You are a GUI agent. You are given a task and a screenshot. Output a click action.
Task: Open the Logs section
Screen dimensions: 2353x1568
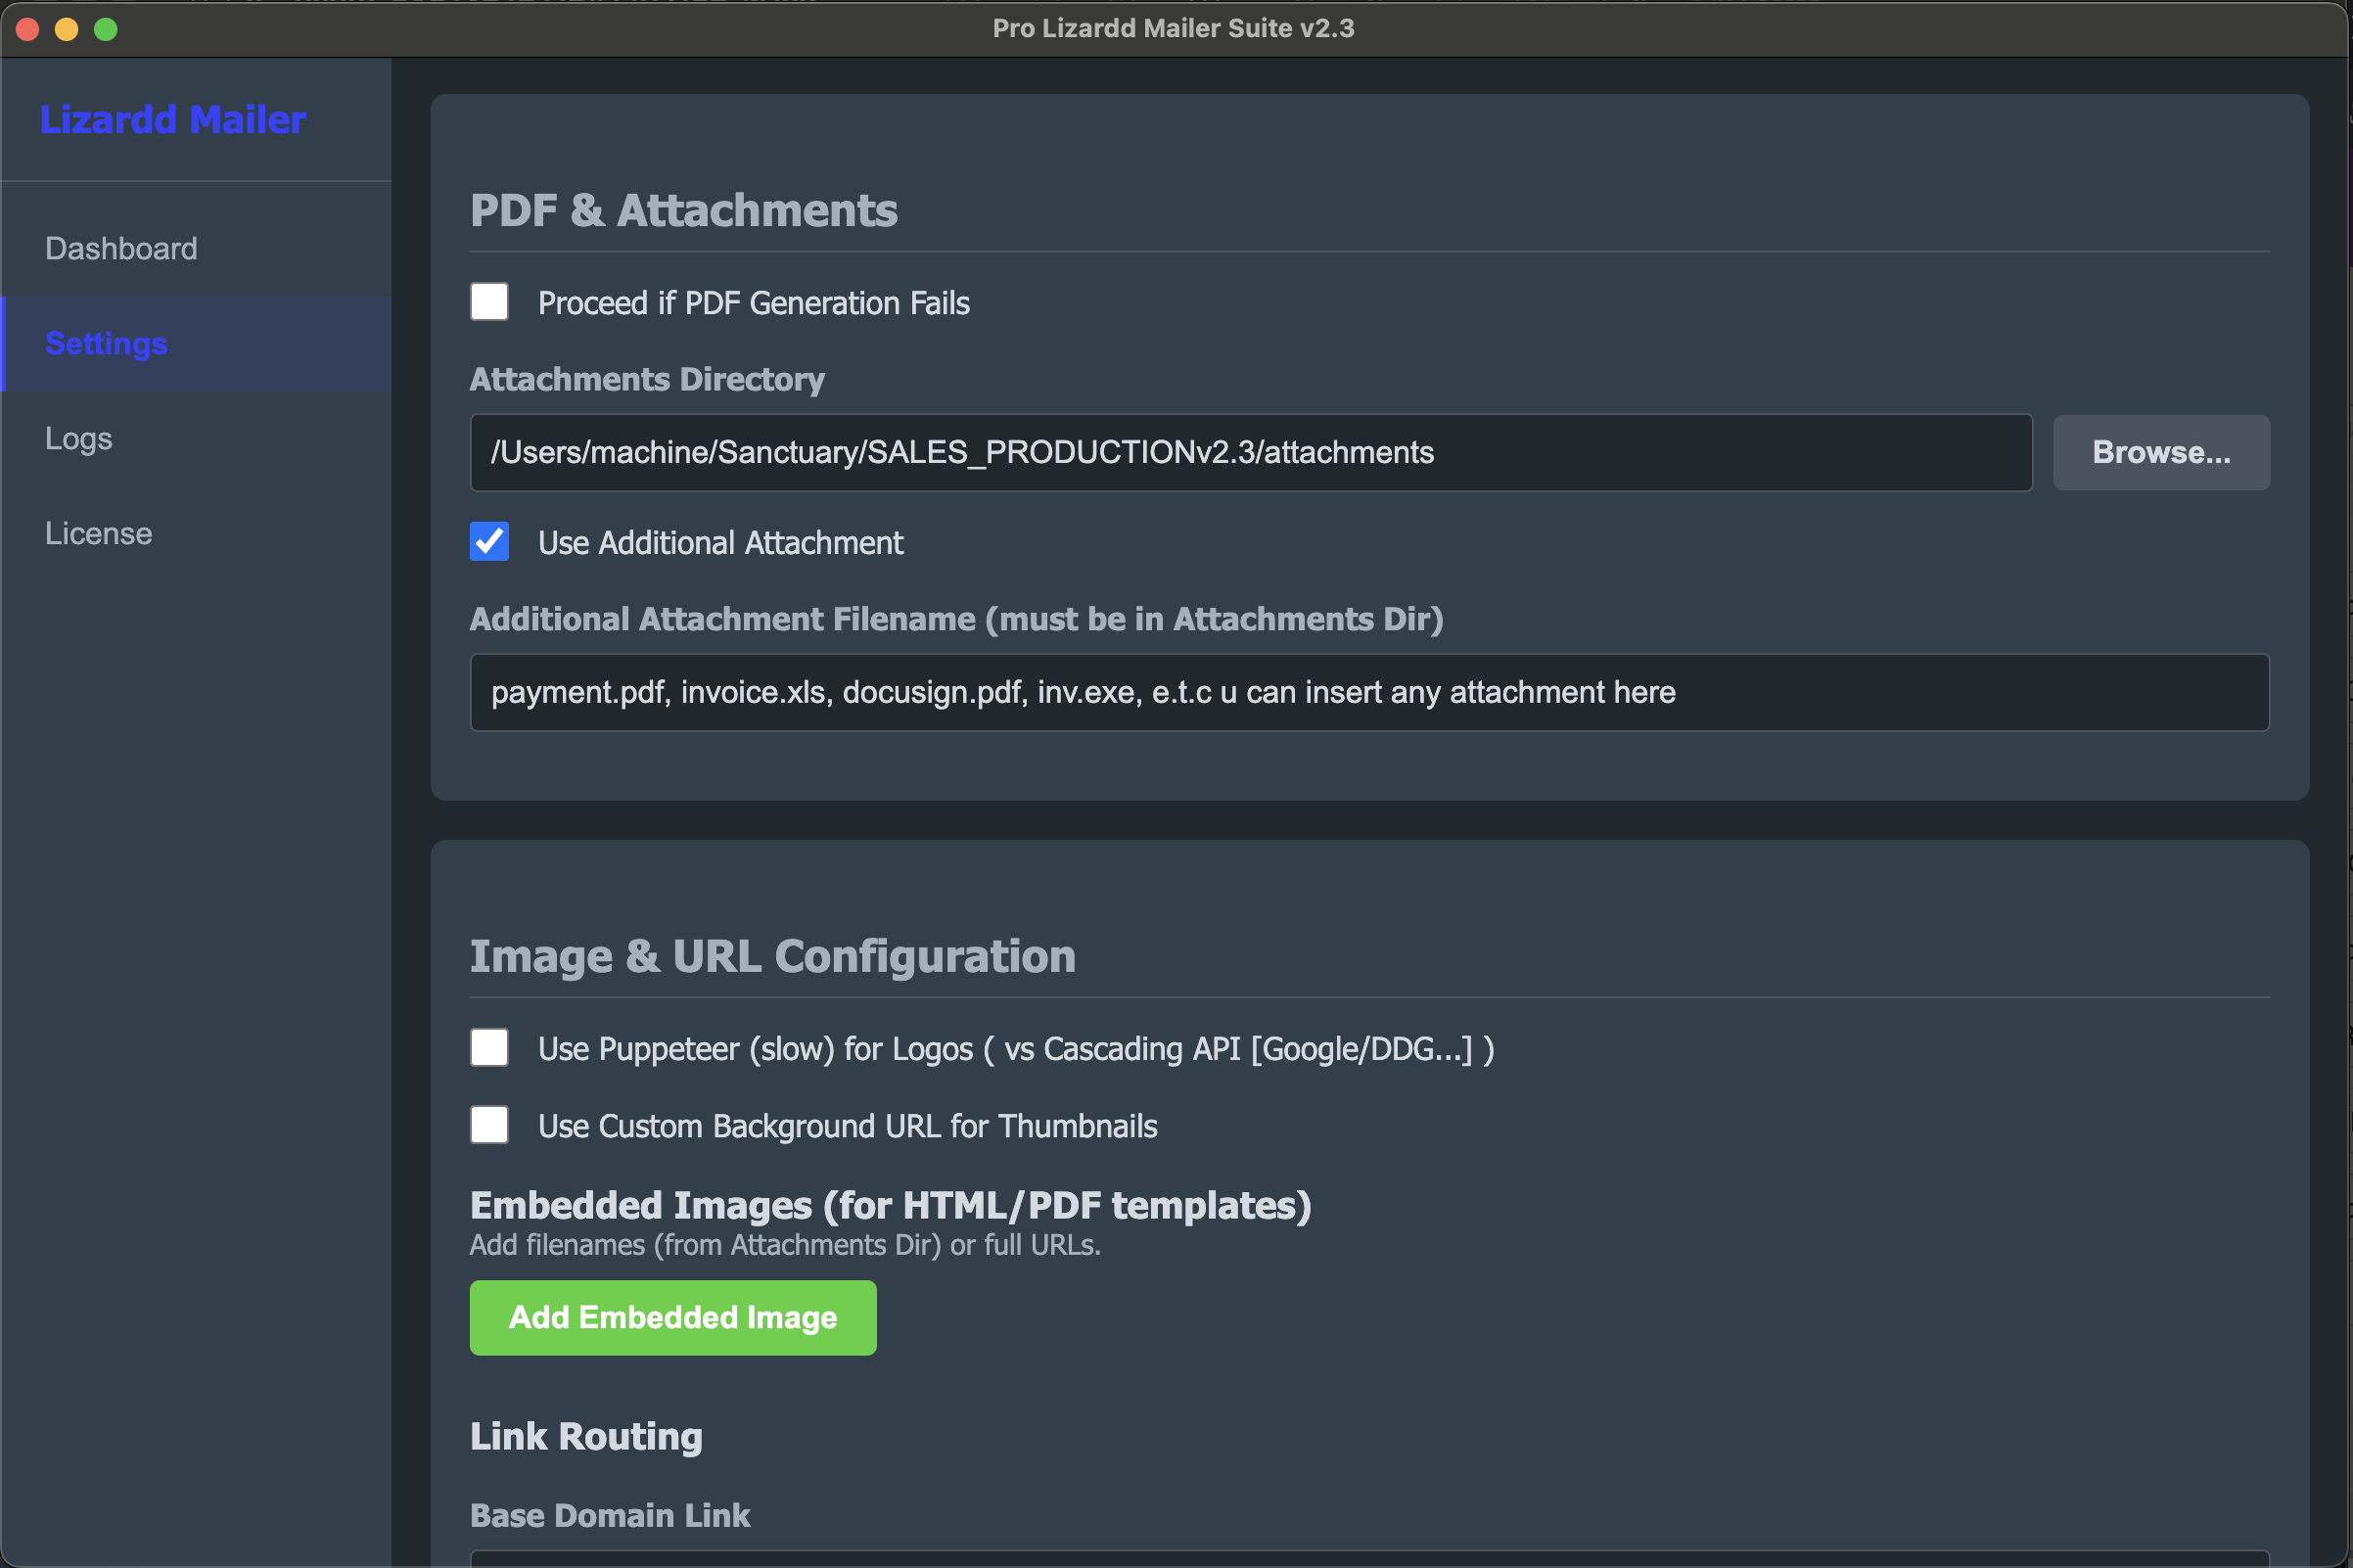[x=78, y=437]
